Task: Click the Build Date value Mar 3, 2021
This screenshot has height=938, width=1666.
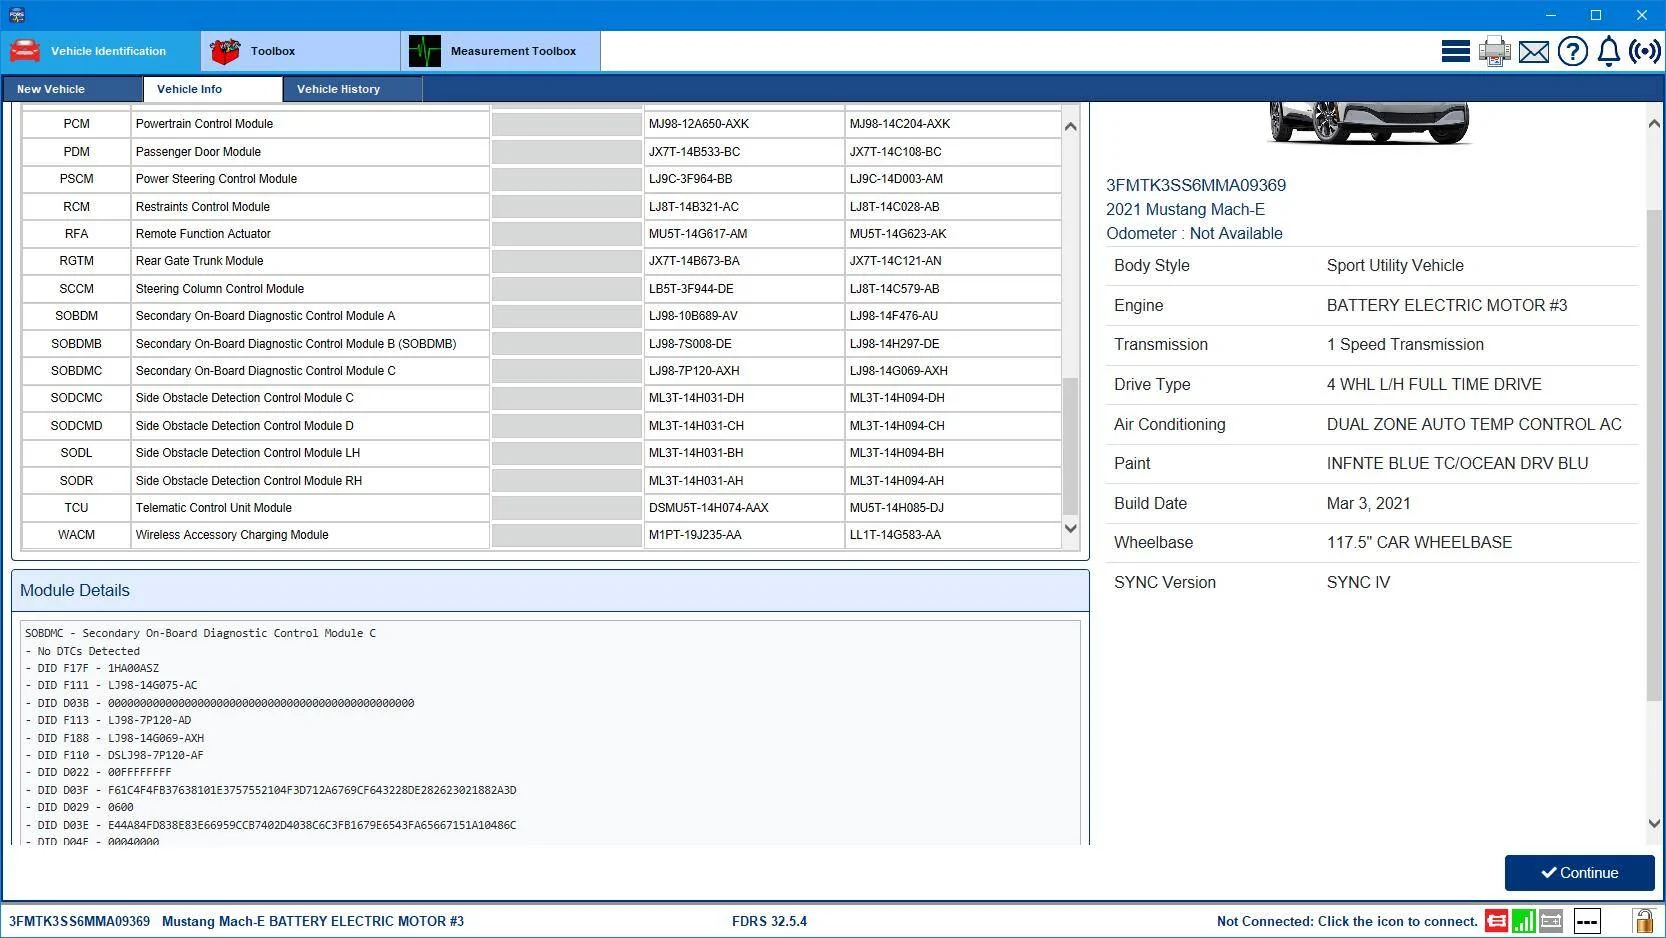Action: [x=1369, y=504]
